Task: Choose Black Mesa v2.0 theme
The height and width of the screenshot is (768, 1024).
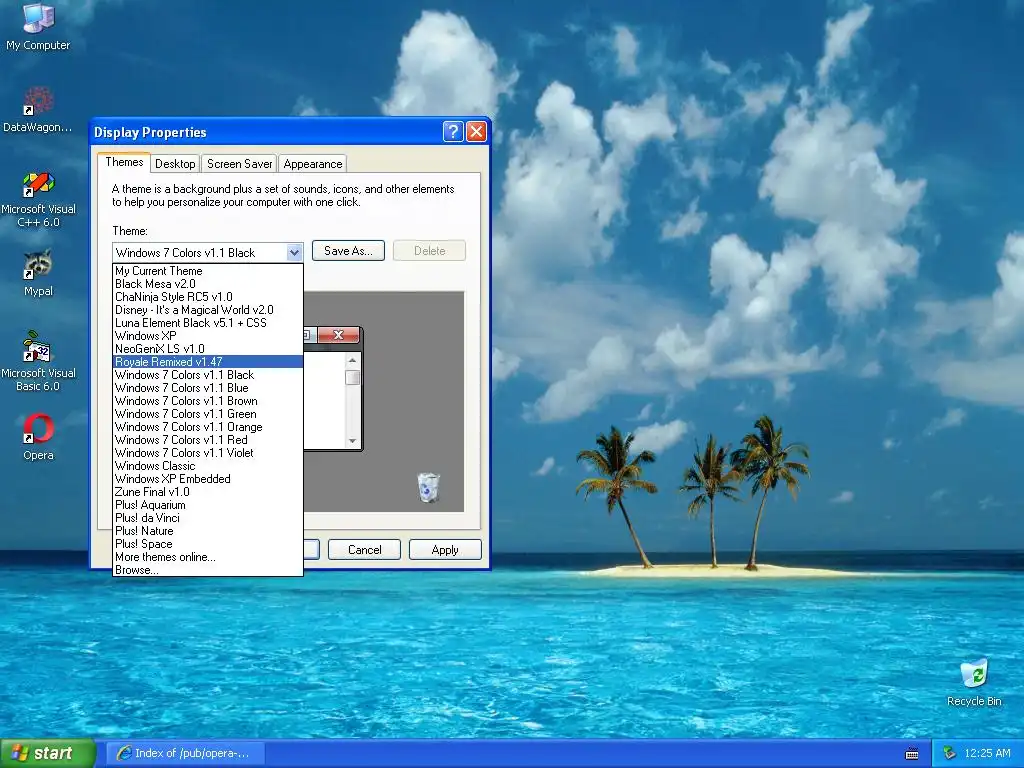Action: coord(208,283)
